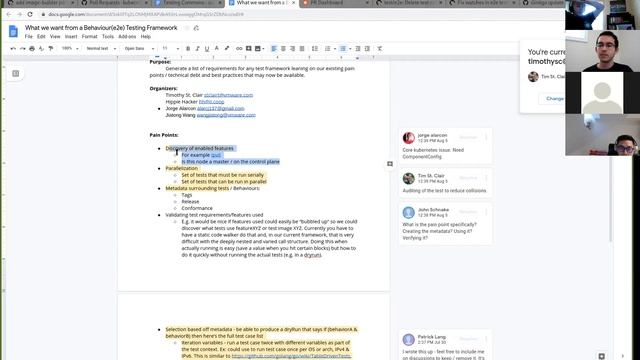Click the document outline icon on the left margin

16,73
